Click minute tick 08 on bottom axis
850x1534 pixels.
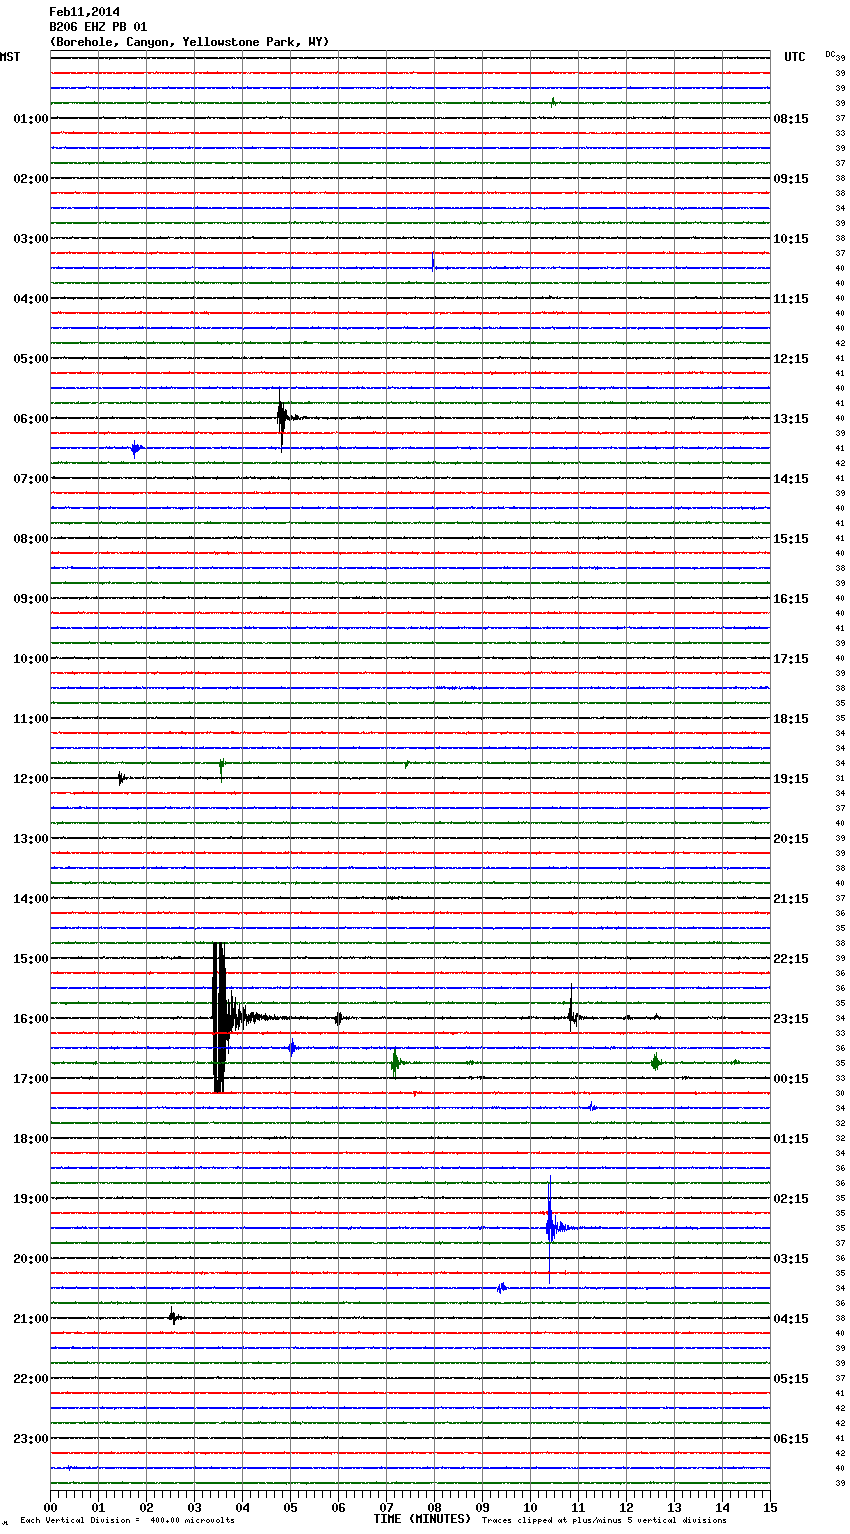pyautogui.click(x=434, y=1506)
